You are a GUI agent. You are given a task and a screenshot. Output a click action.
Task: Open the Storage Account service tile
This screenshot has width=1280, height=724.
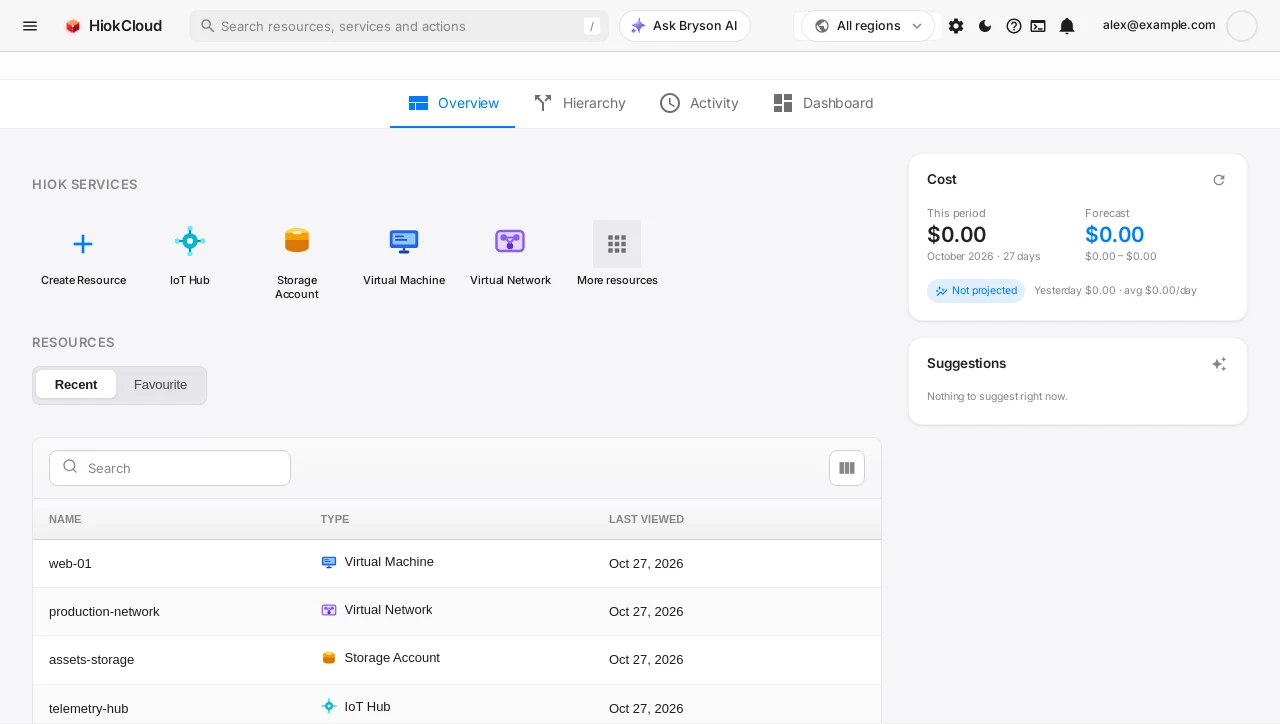coord(297,262)
